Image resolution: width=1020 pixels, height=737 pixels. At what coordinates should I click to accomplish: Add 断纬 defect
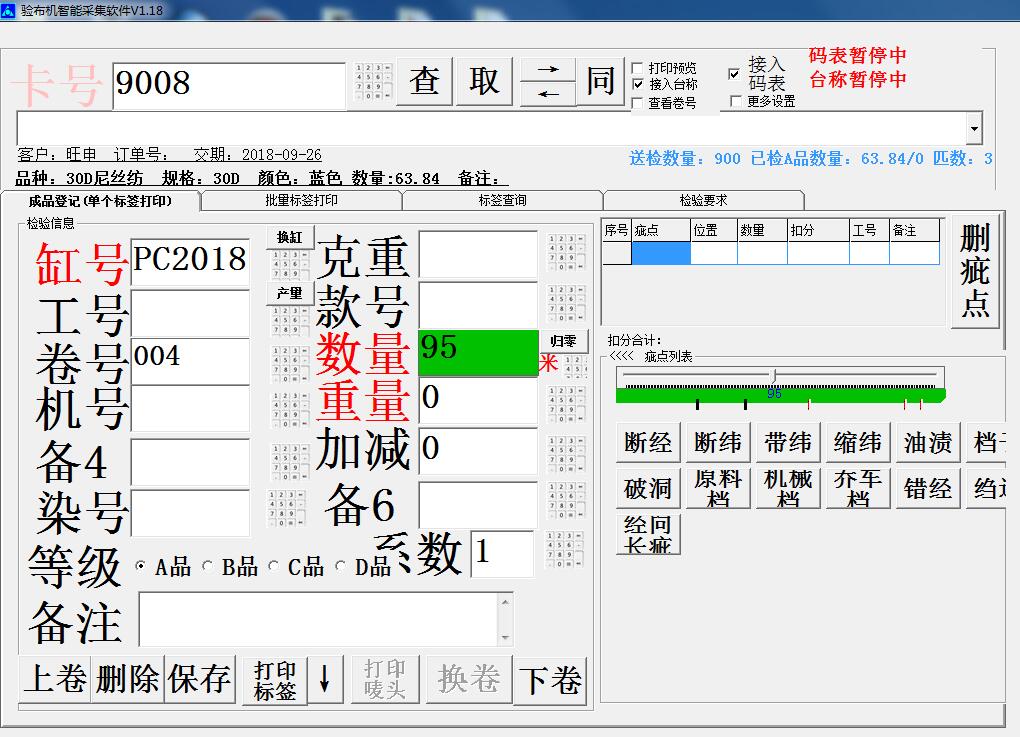tap(718, 443)
